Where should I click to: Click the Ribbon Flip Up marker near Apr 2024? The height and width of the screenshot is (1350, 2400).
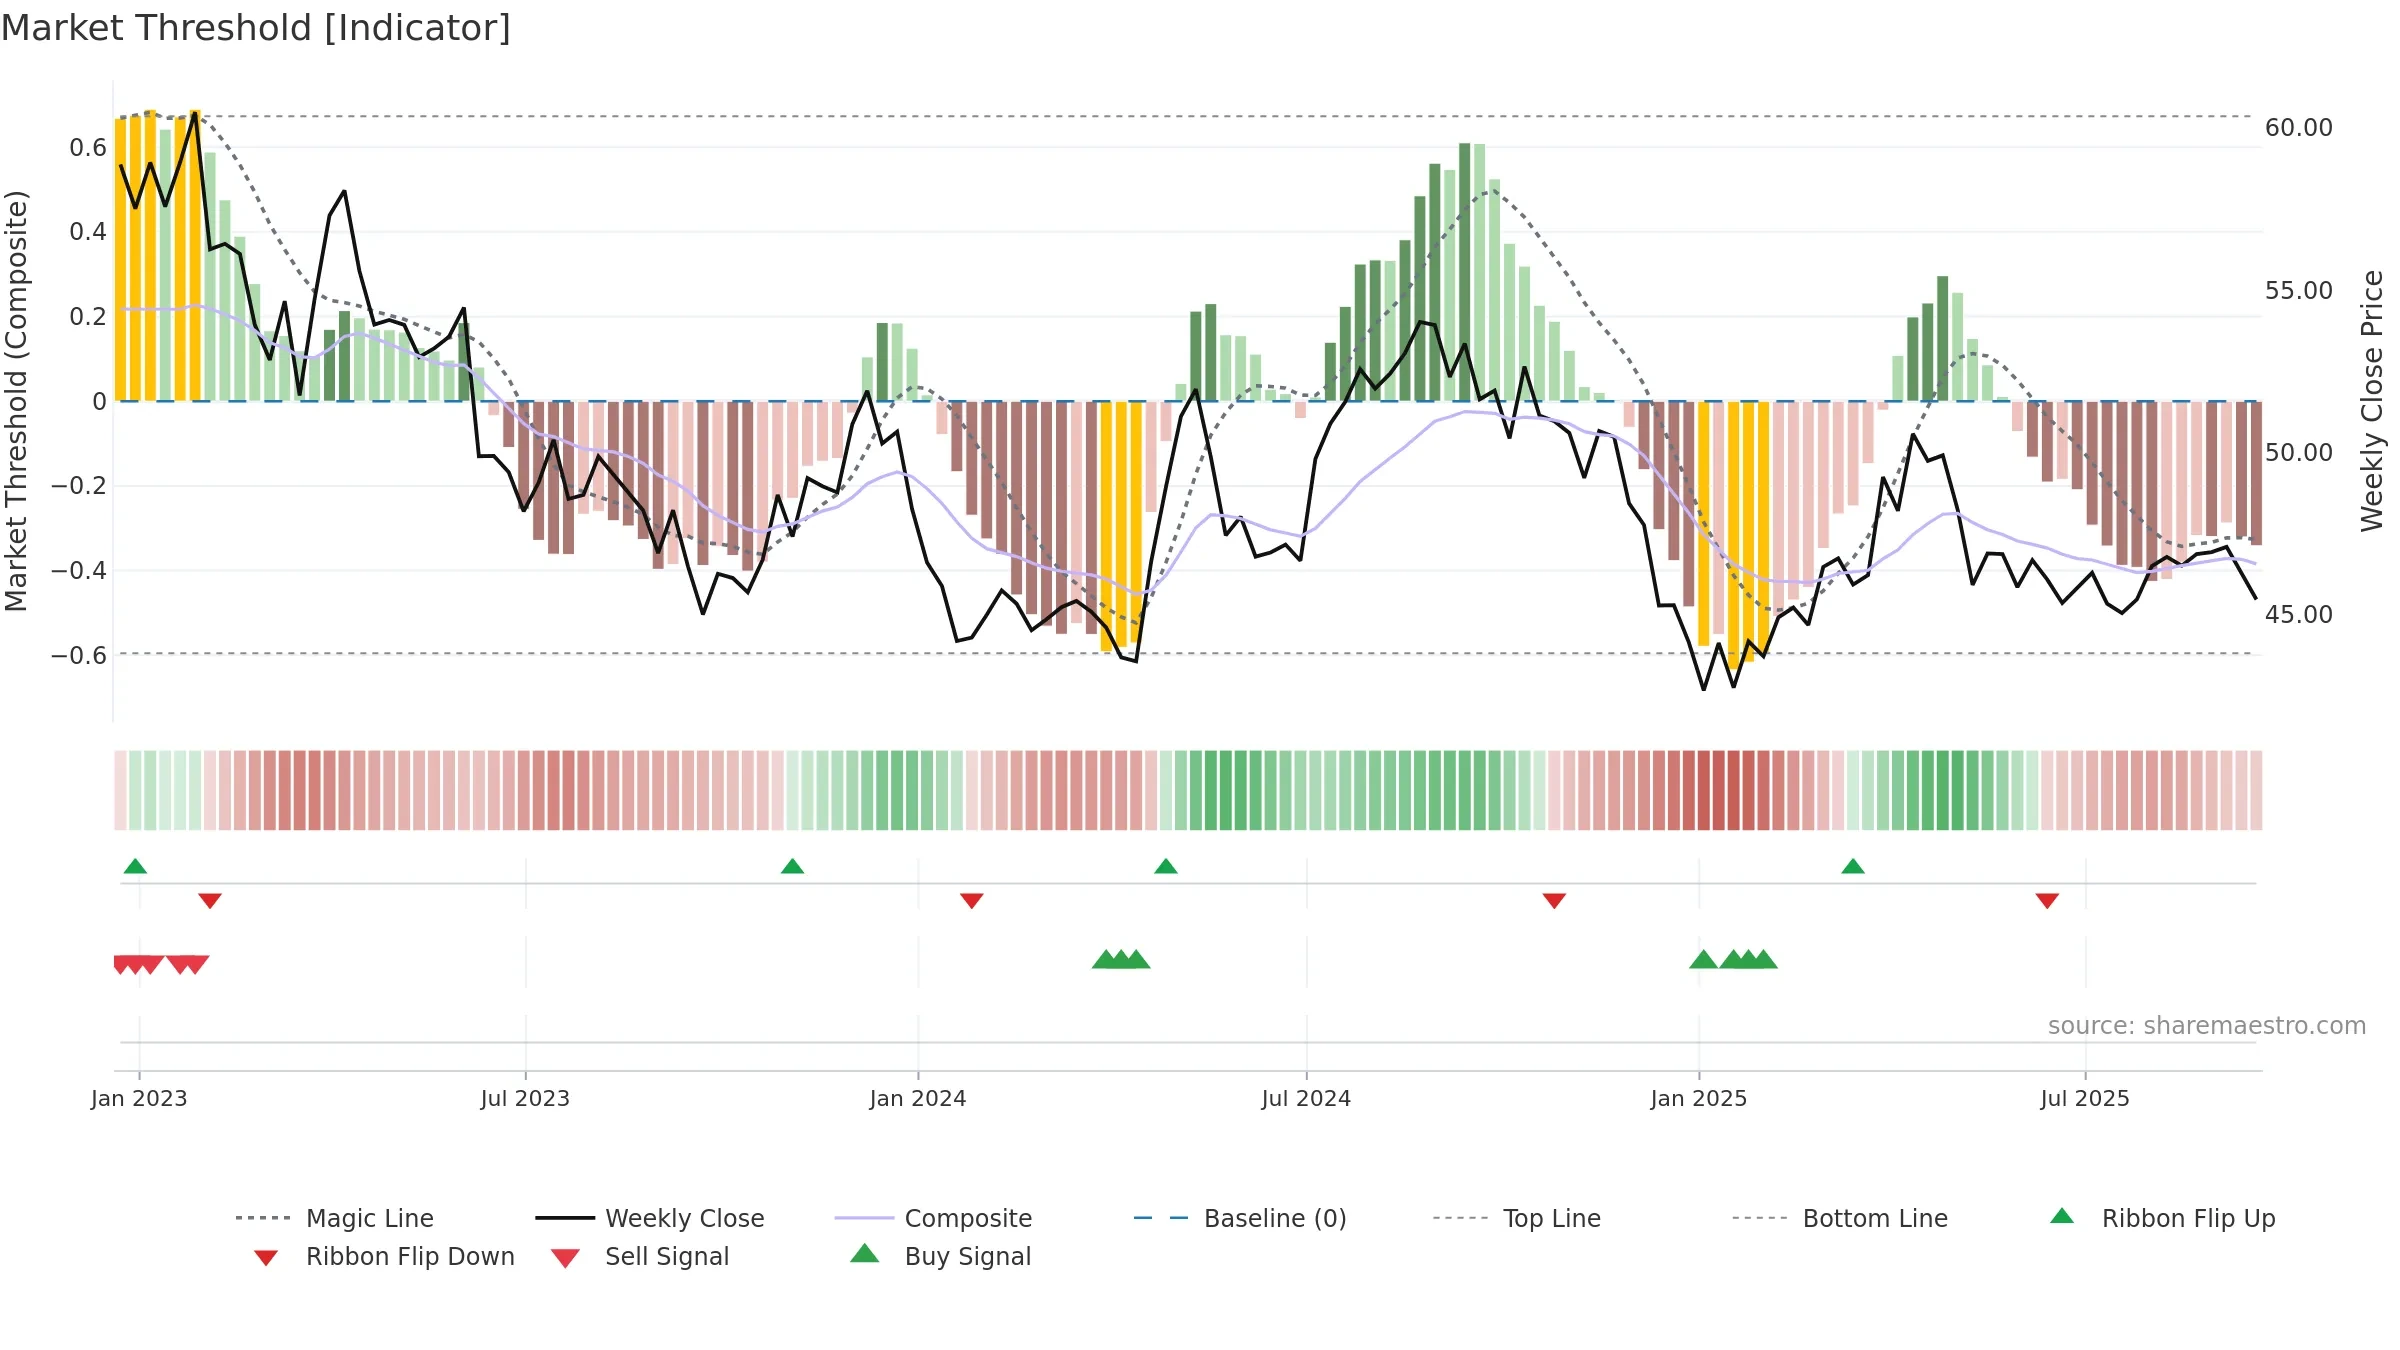pyautogui.click(x=1166, y=866)
